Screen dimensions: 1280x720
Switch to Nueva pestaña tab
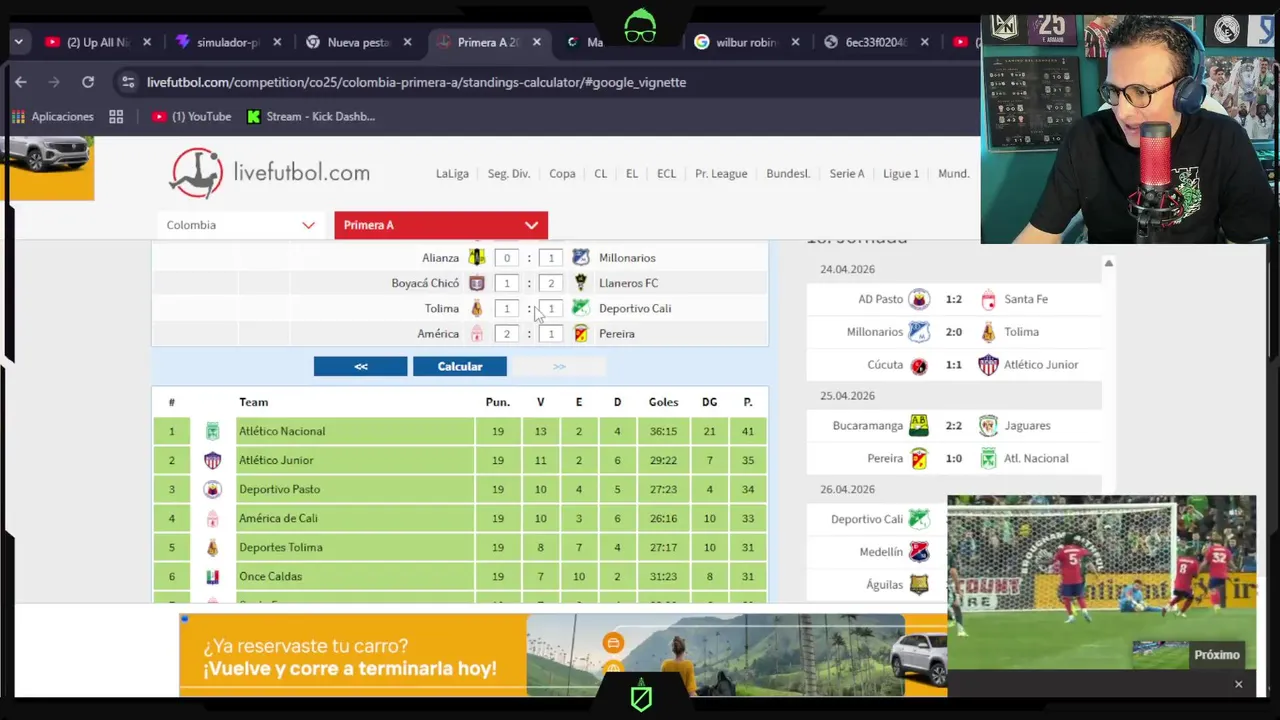pos(358,42)
